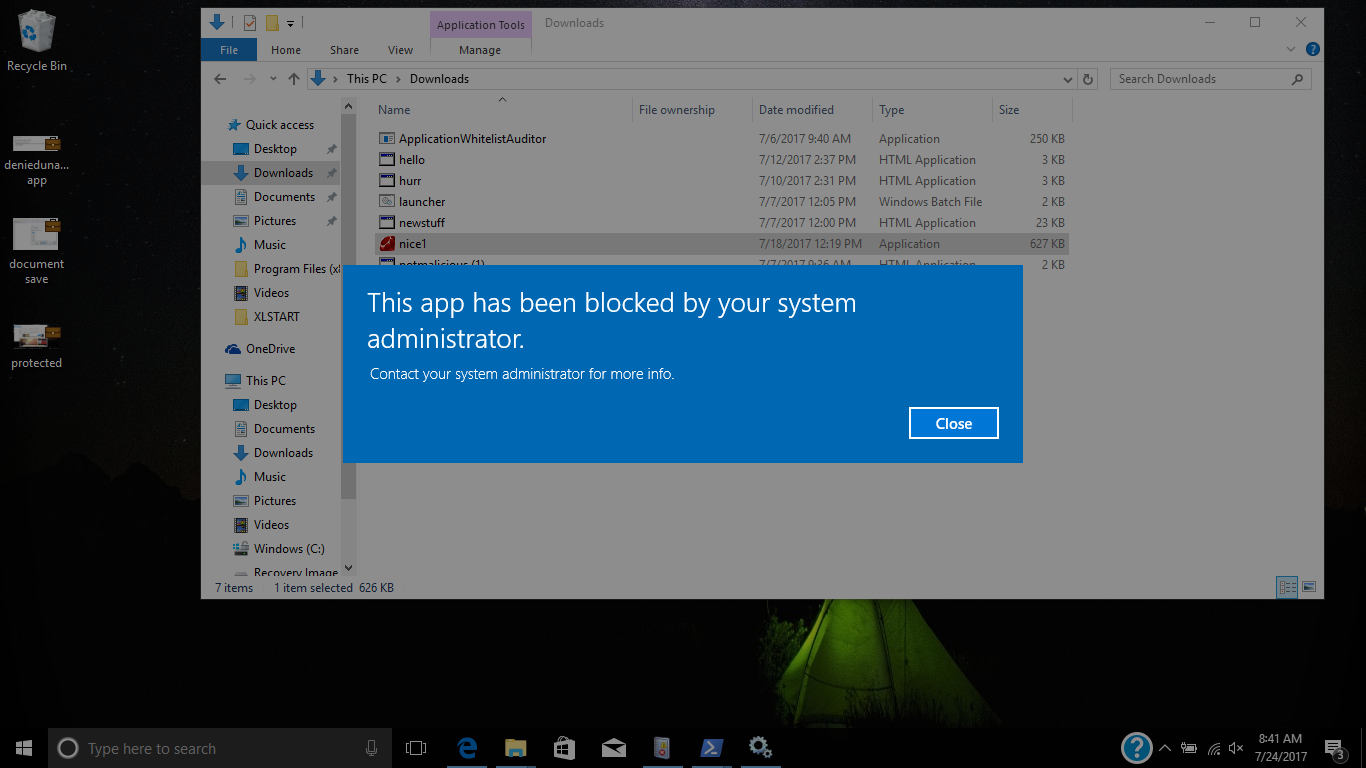Click the "250 KB" size cell
Image resolution: width=1366 pixels, height=768 pixels.
pyautogui.click(x=1047, y=139)
